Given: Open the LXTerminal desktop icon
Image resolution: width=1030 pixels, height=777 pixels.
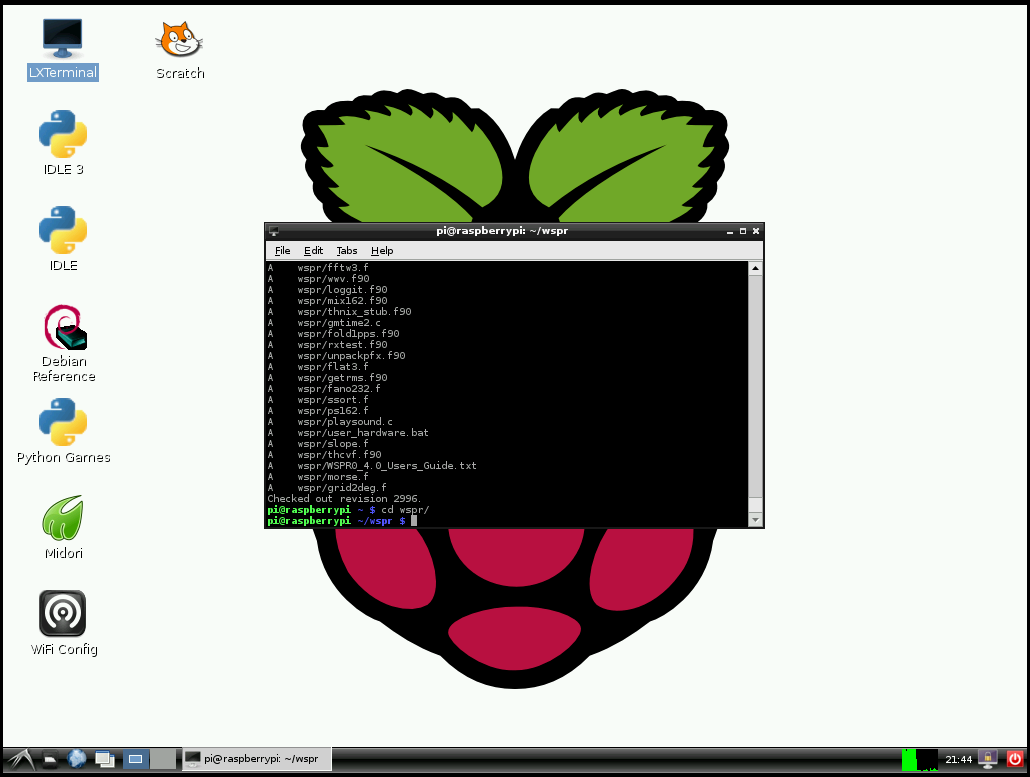Looking at the screenshot, I should 62,49.
